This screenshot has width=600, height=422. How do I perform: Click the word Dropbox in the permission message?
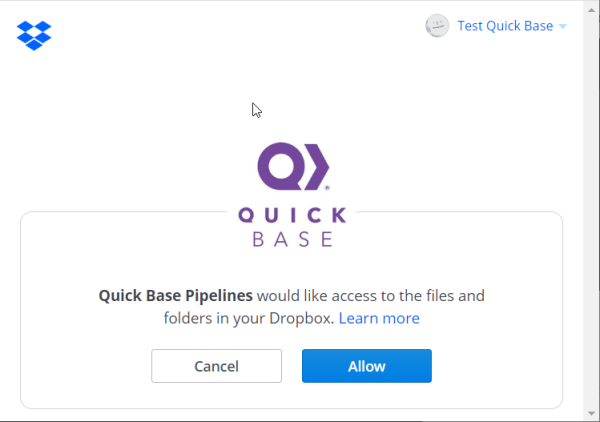[x=304, y=318]
